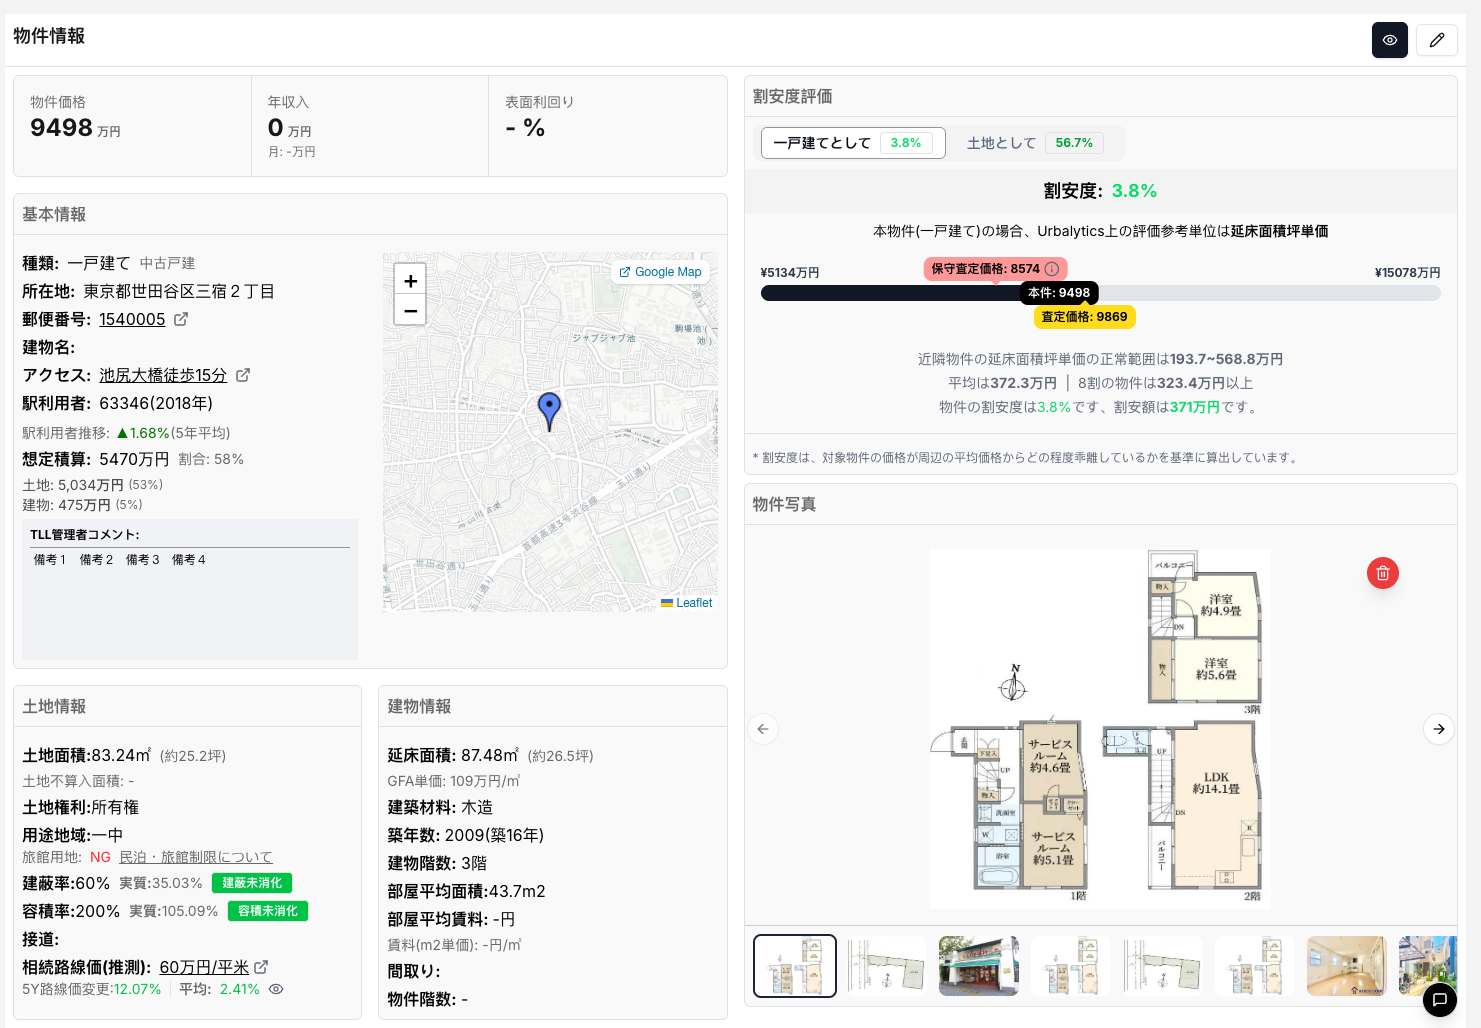Click the 中古戸建 label beside 一戸建て
1481x1028 pixels.
[167, 263]
